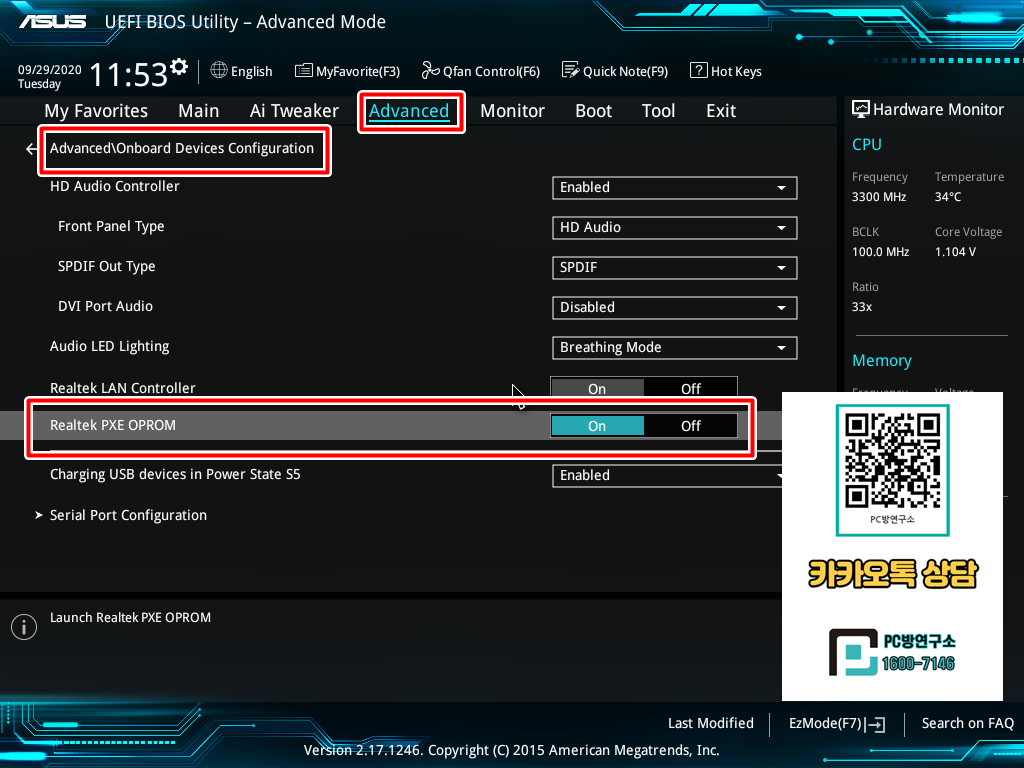Screen dimensions: 1024x768
Task: Switch to the Tool tab
Action: (x=658, y=111)
